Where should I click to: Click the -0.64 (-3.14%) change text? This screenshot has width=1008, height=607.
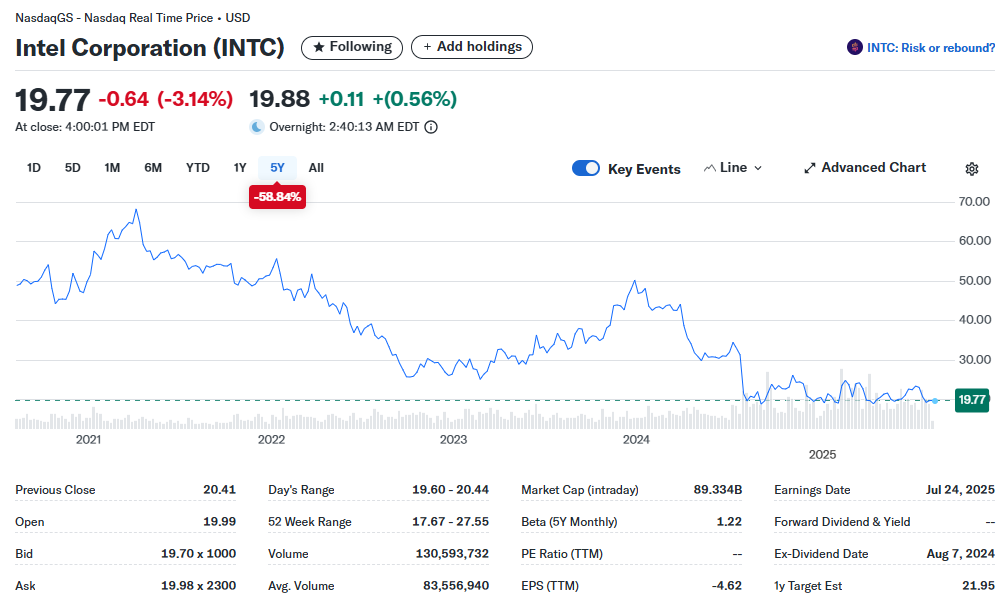click(x=165, y=100)
